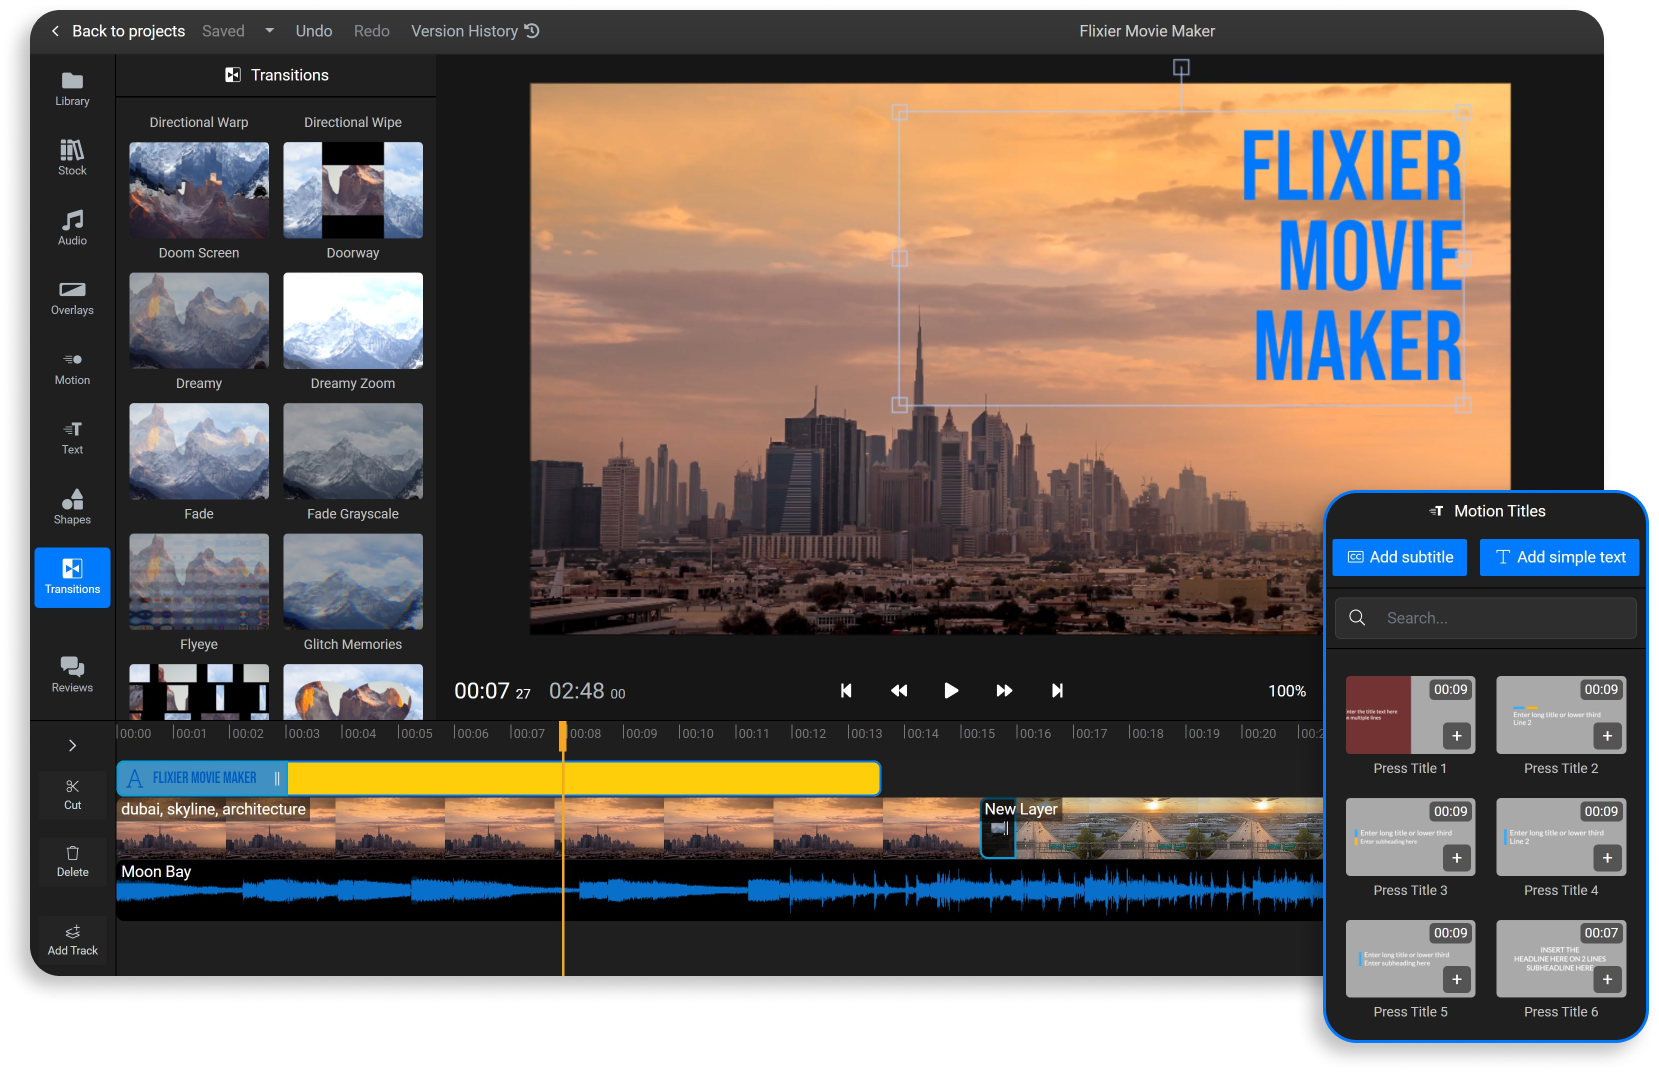This screenshot has width=1659, height=1073.
Task: Open the Audio panel
Action: (x=71, y=227)
